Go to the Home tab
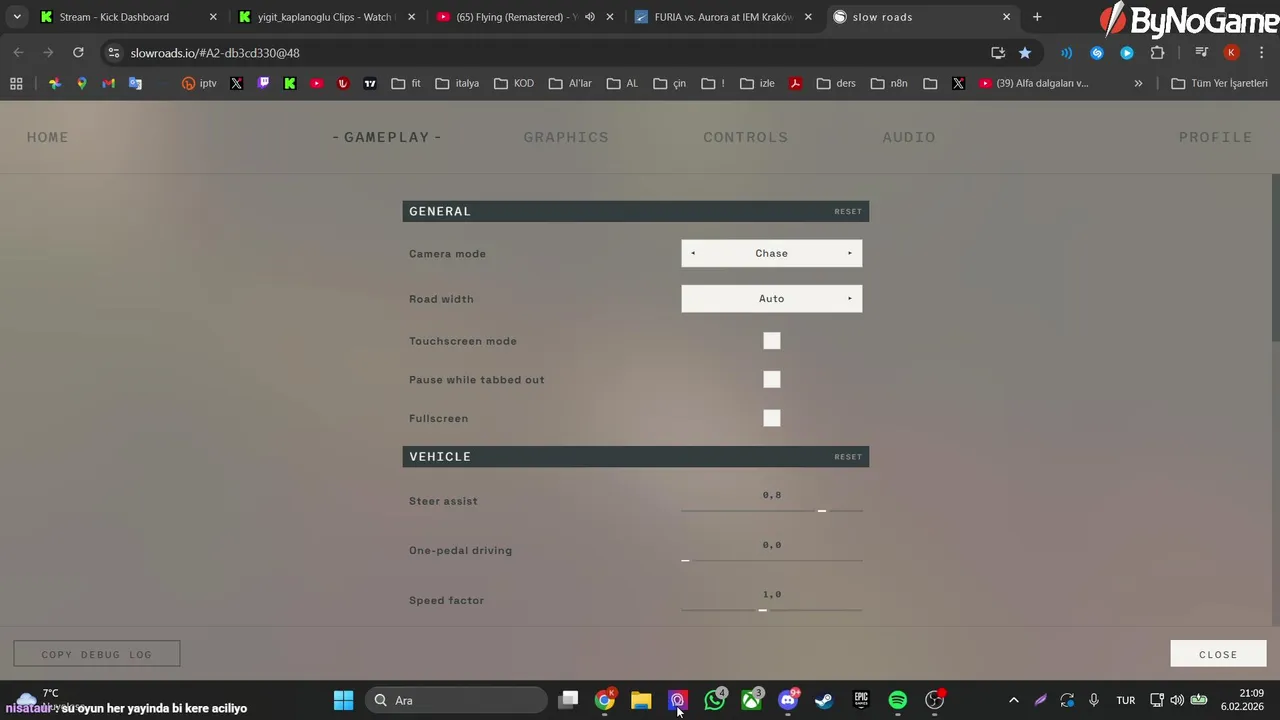This screenshot has width=1280, height=720. [48, 137]
